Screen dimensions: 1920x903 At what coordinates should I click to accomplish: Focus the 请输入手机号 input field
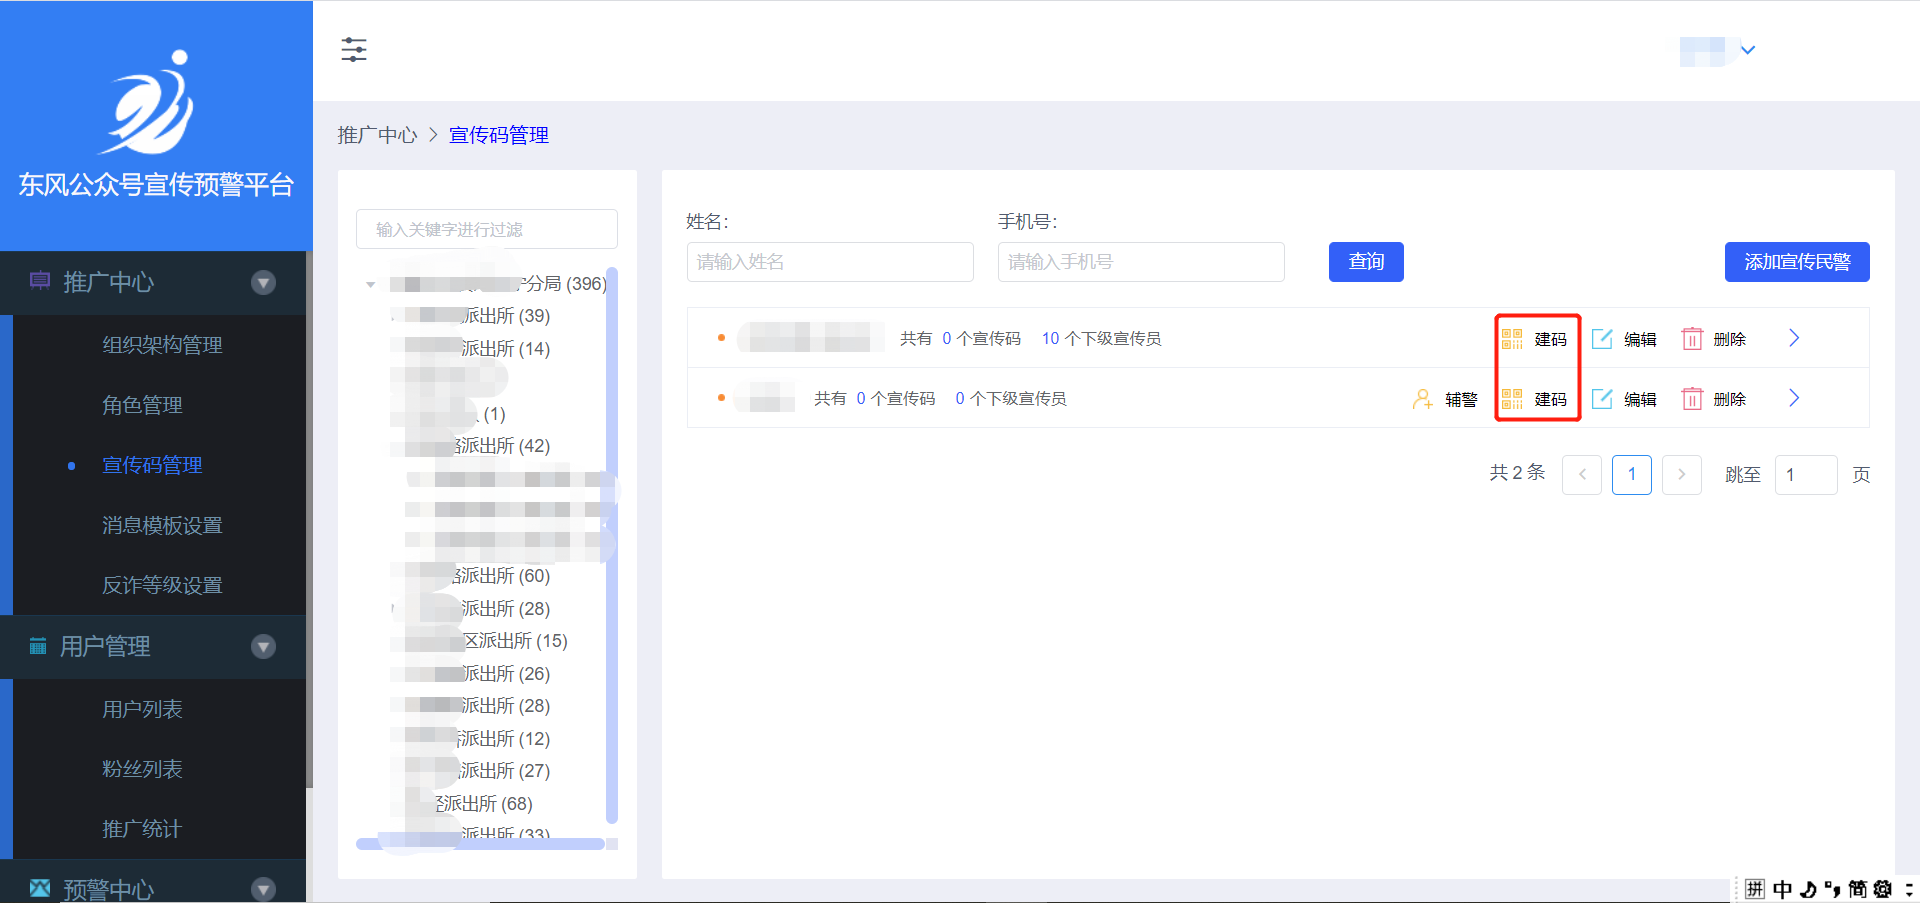tap(1140, 262)
